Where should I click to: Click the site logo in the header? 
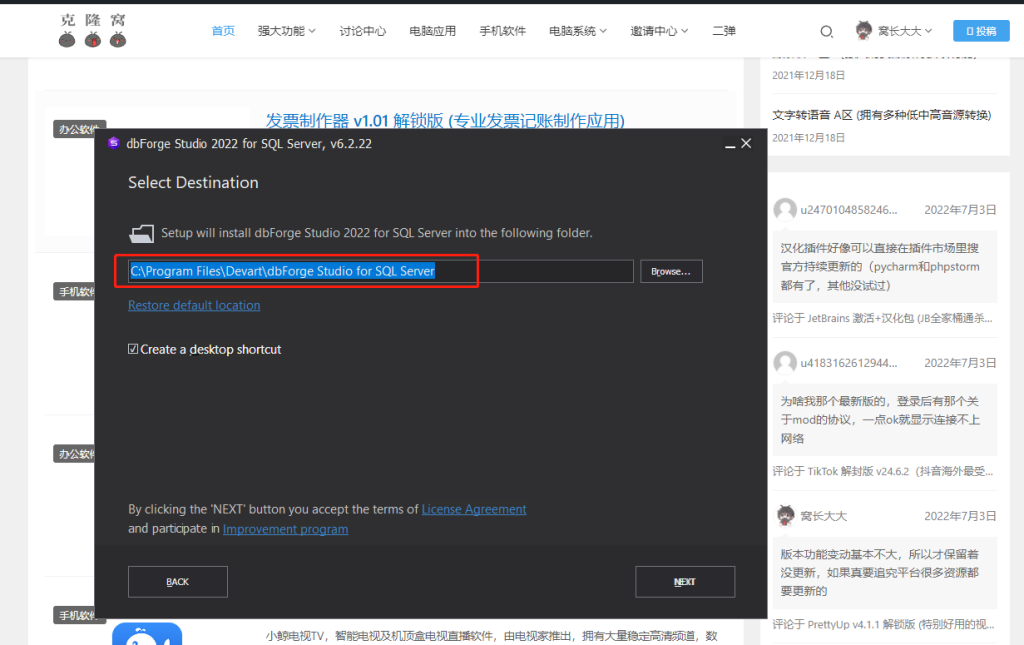92,31
